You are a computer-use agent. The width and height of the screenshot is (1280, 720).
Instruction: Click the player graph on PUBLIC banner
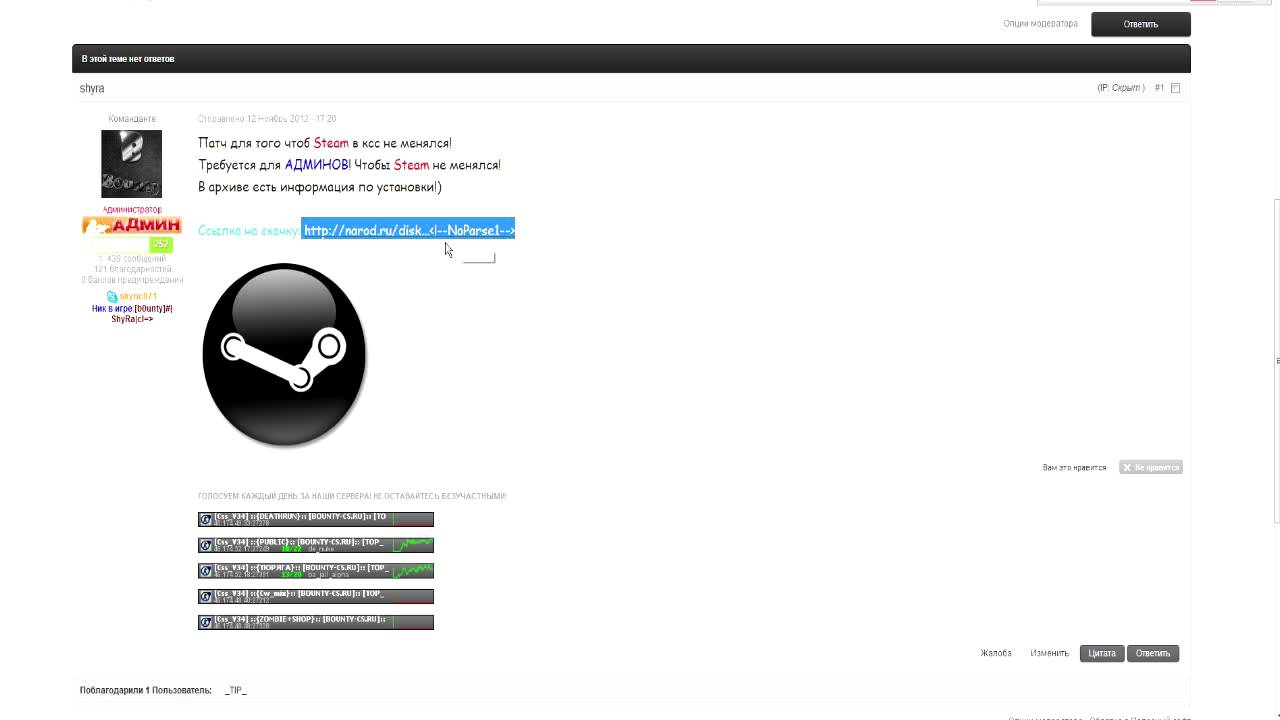[x=412, y=545]
